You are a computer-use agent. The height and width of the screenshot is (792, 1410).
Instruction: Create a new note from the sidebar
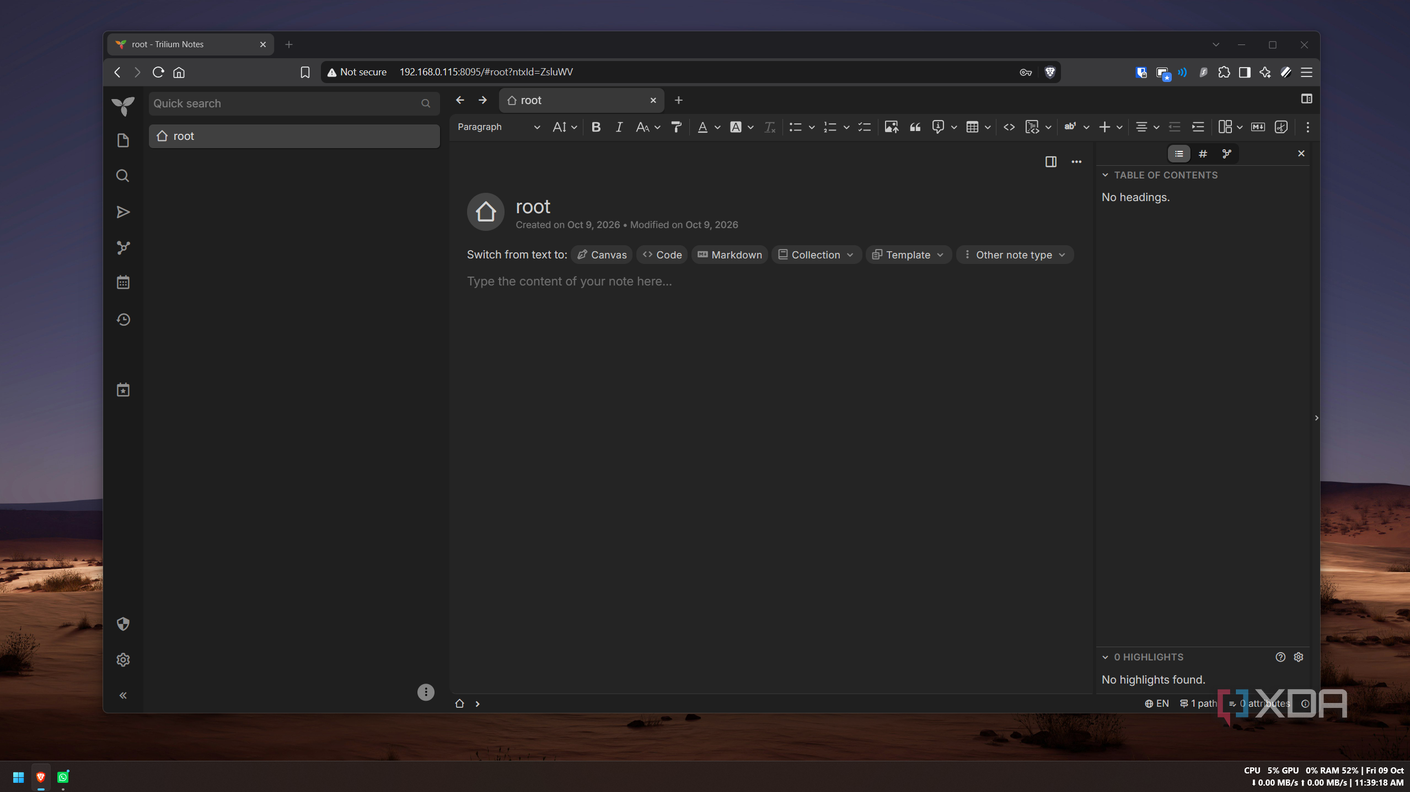[123, 141]
